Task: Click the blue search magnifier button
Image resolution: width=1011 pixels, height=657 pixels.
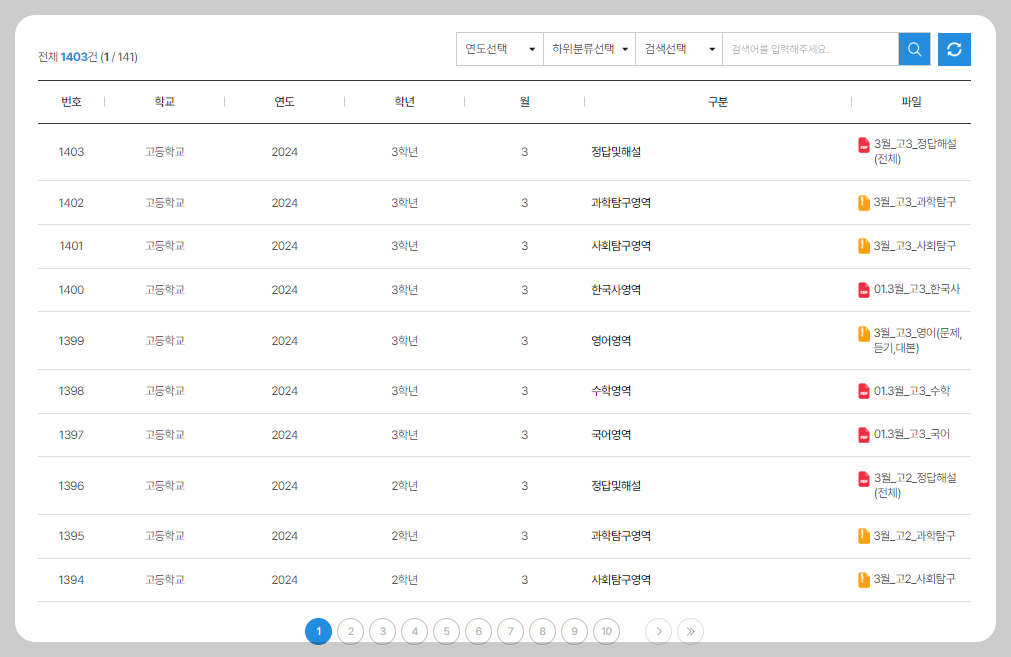Action: pyautogui.click(x=914, y=49)
